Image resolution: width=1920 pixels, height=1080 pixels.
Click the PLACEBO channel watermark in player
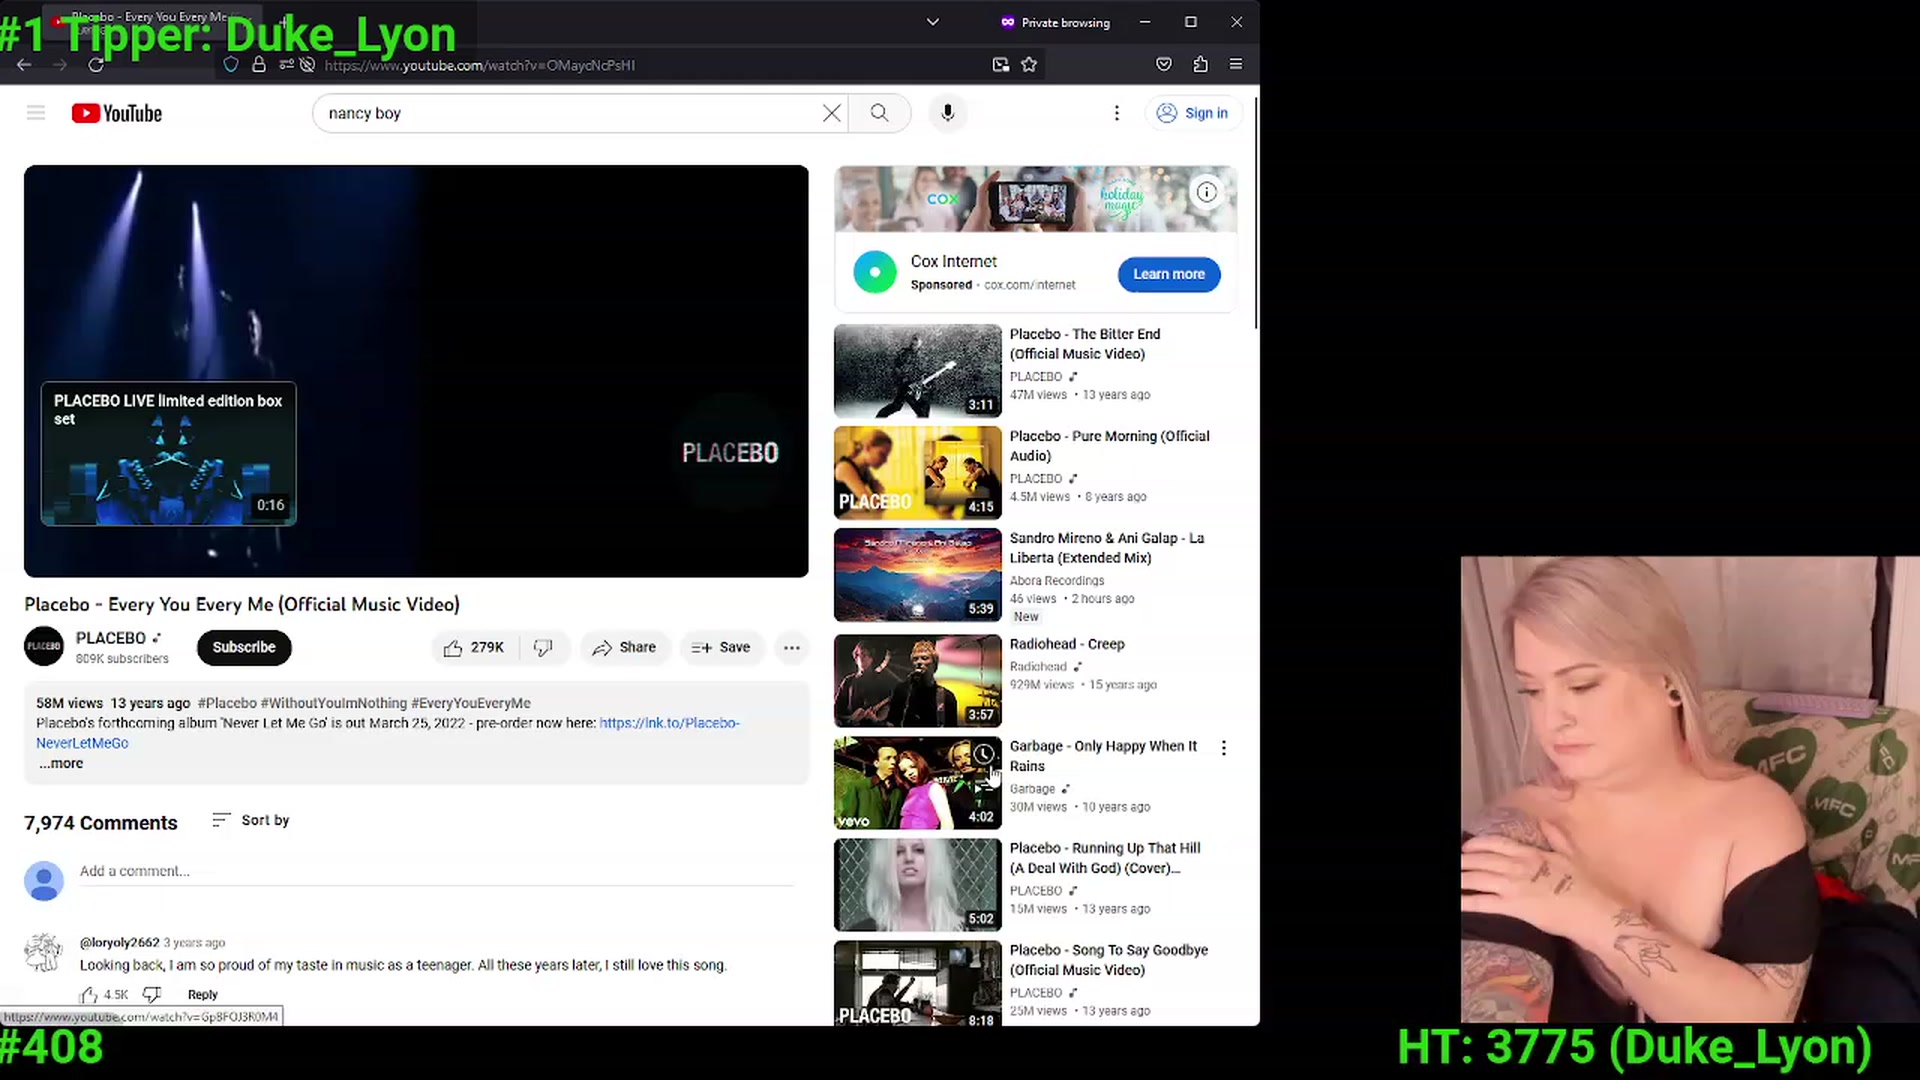(730, 453)
